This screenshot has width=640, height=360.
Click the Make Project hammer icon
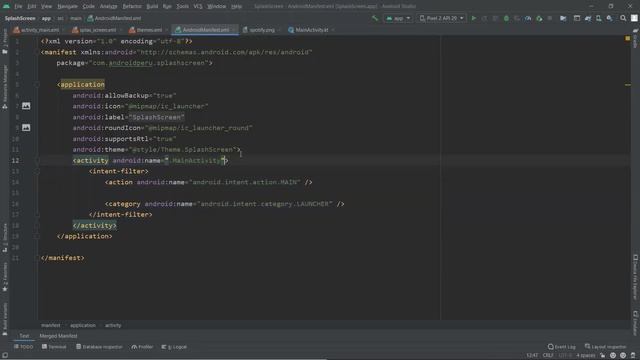[x=375, y=18]
